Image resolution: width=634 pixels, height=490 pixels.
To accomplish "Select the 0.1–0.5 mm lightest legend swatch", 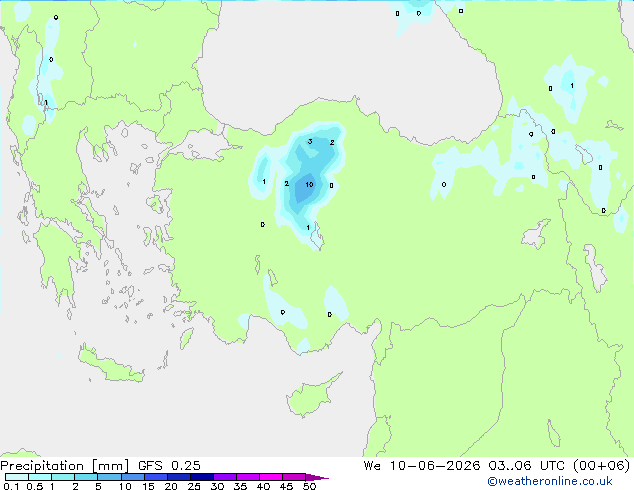I will click(17, 477).
